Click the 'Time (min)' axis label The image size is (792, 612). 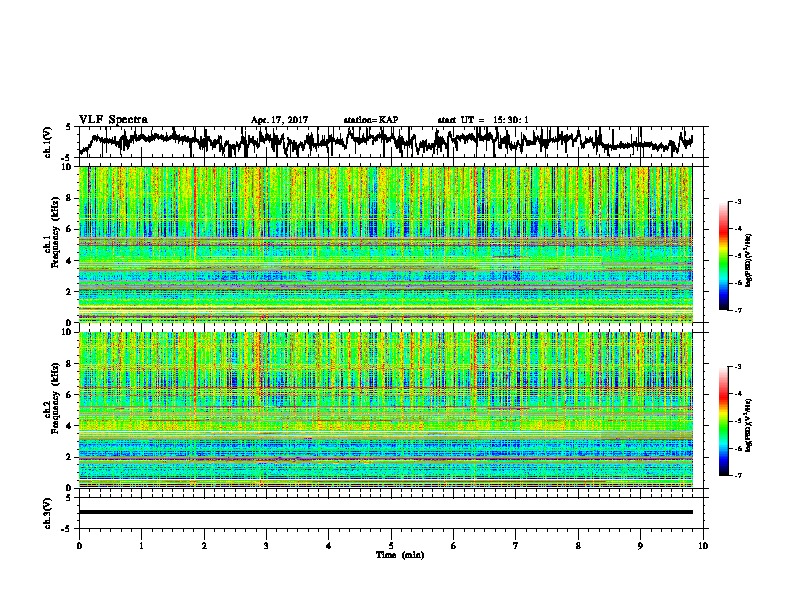pos(400,555)
